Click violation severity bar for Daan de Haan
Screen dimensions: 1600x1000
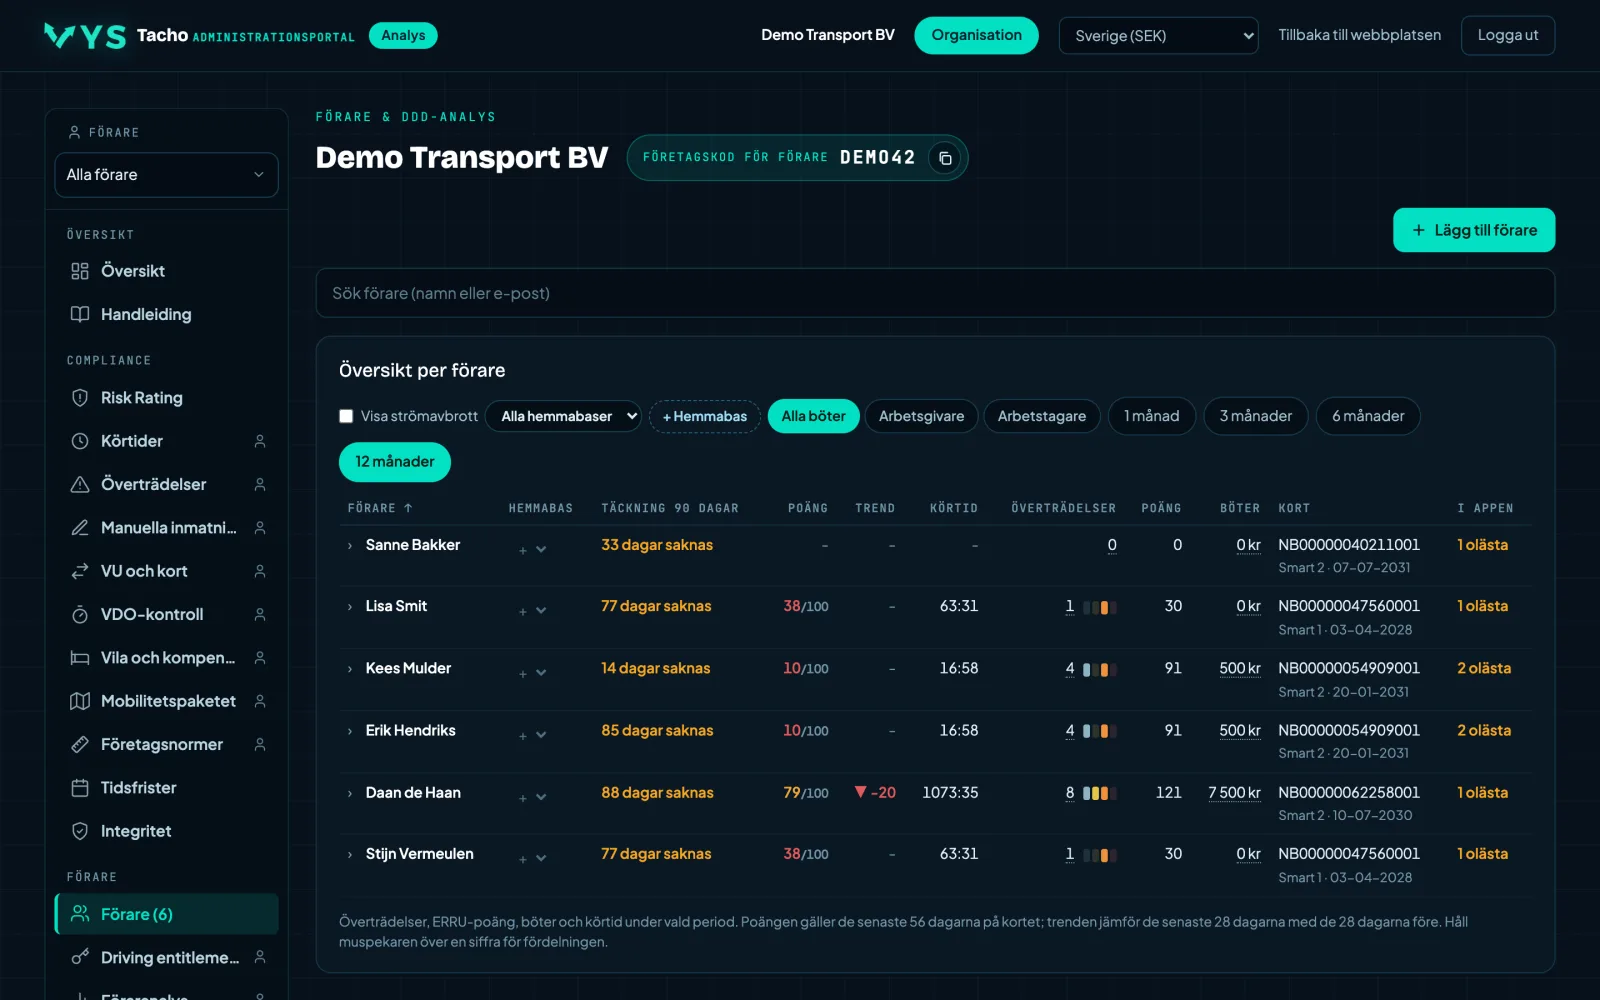(x=1099, y=793)
